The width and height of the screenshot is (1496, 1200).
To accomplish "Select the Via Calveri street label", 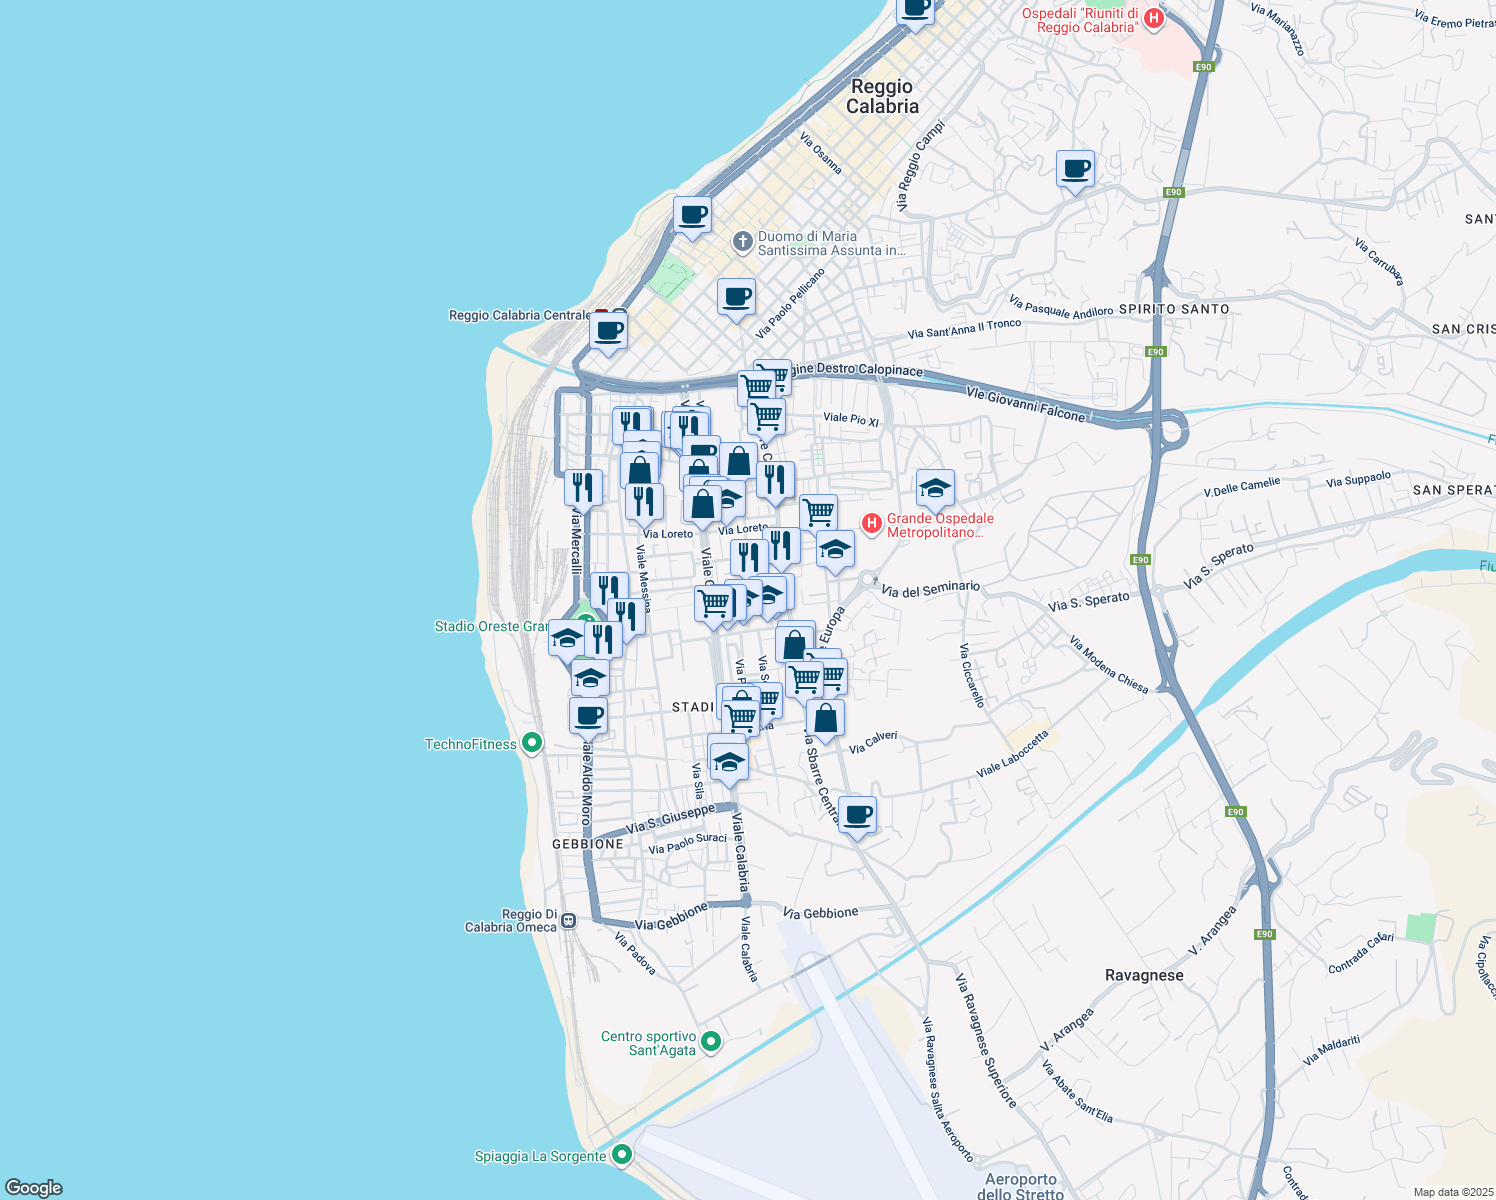I will tap(873, 742).
